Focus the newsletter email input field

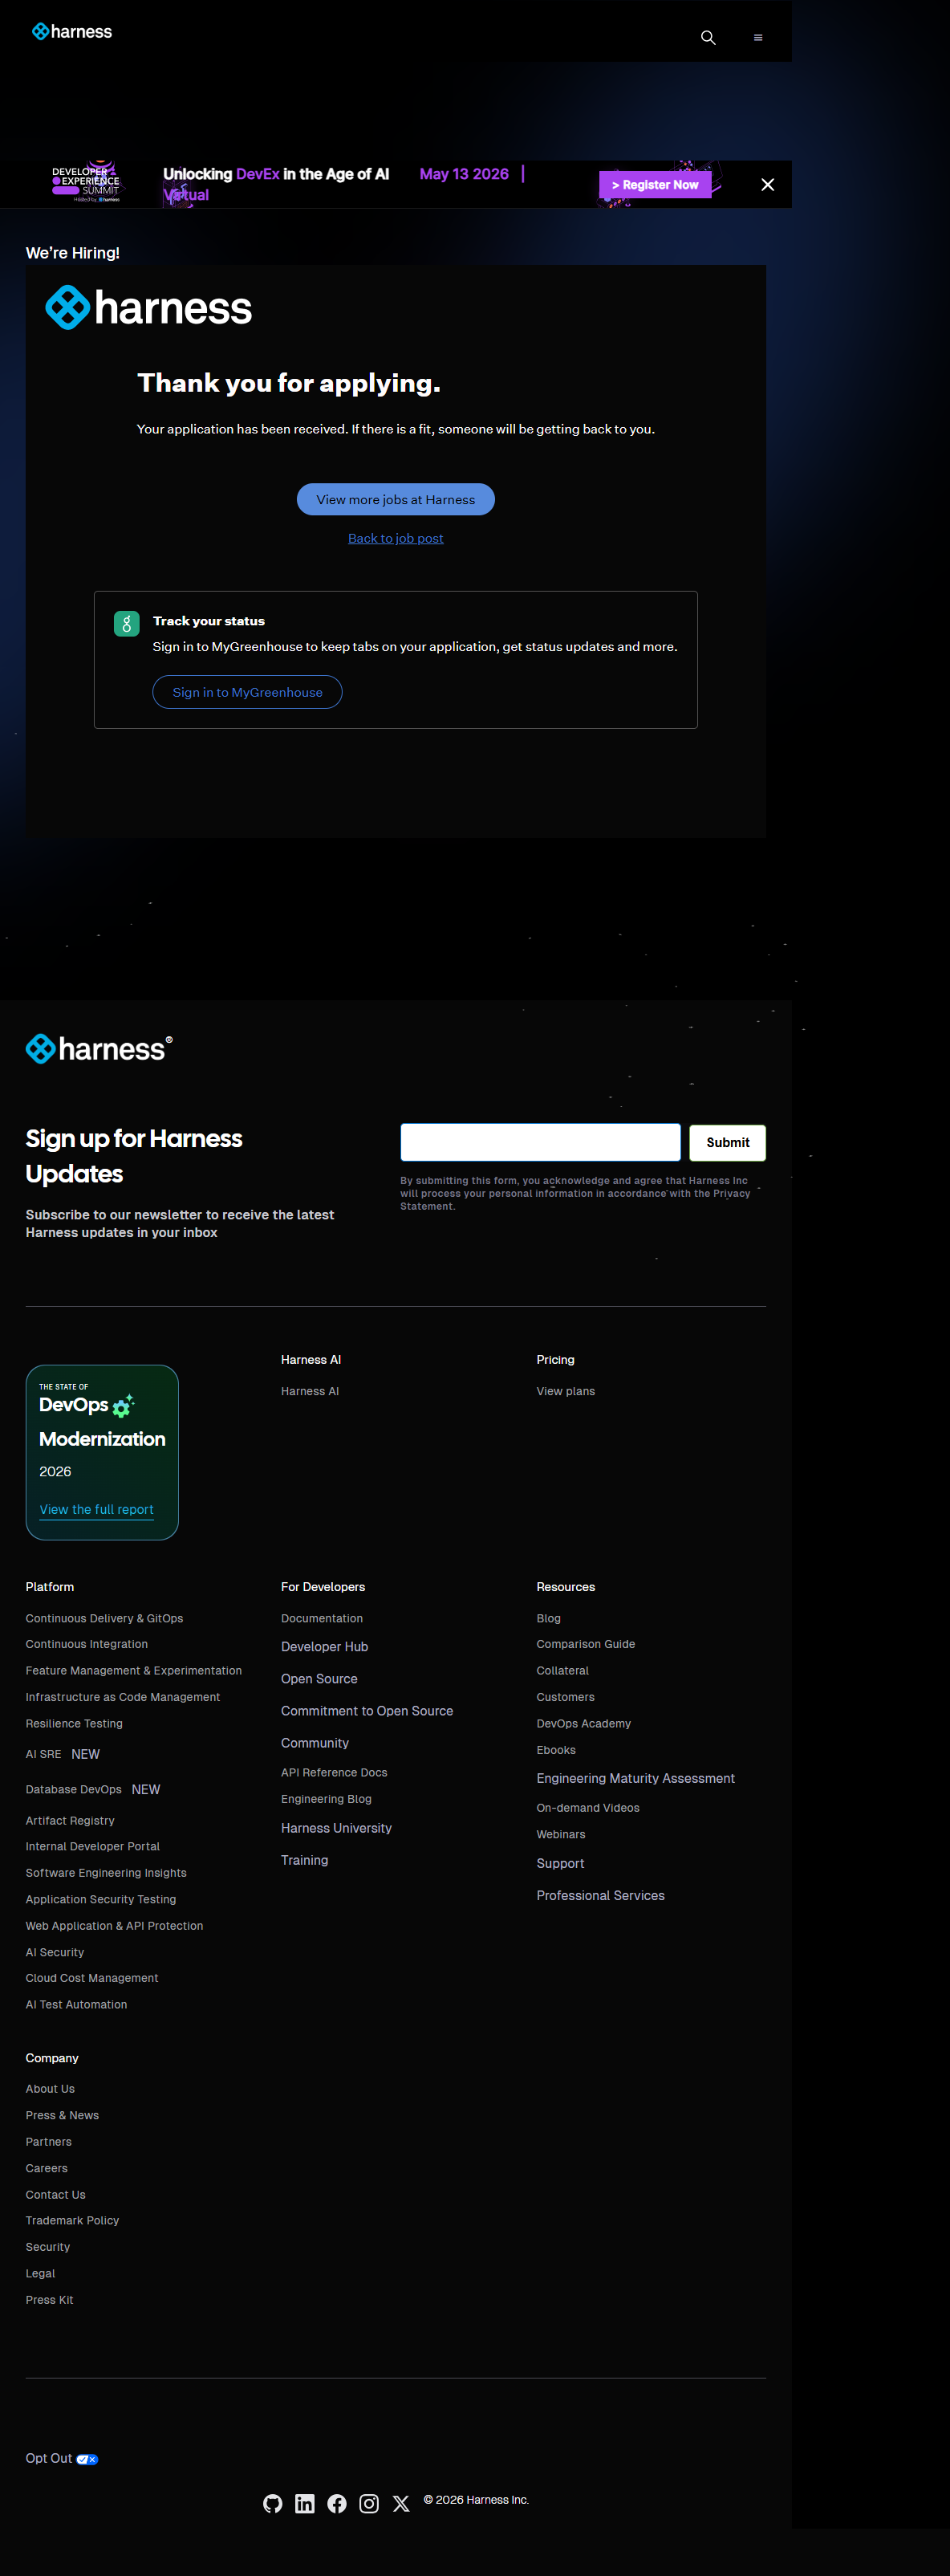click(x=540, y=1142)
